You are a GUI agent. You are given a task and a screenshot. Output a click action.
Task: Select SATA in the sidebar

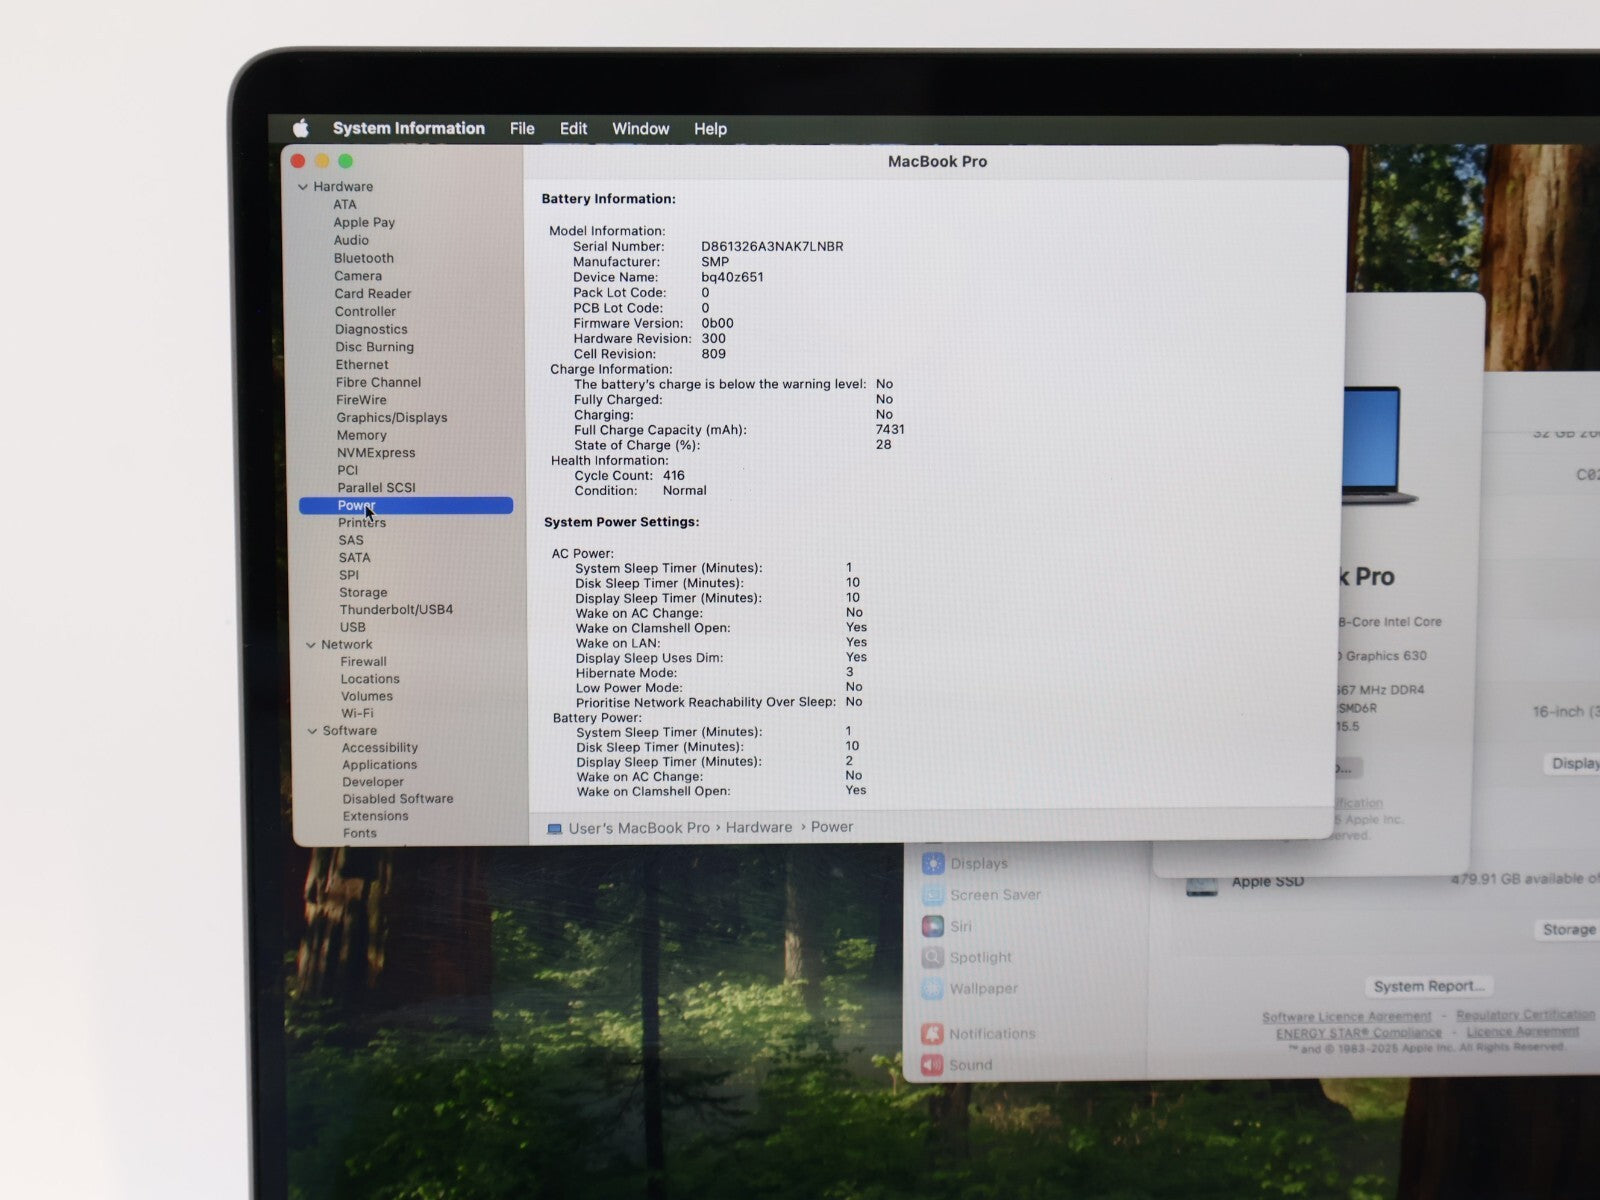pos(354,558)
